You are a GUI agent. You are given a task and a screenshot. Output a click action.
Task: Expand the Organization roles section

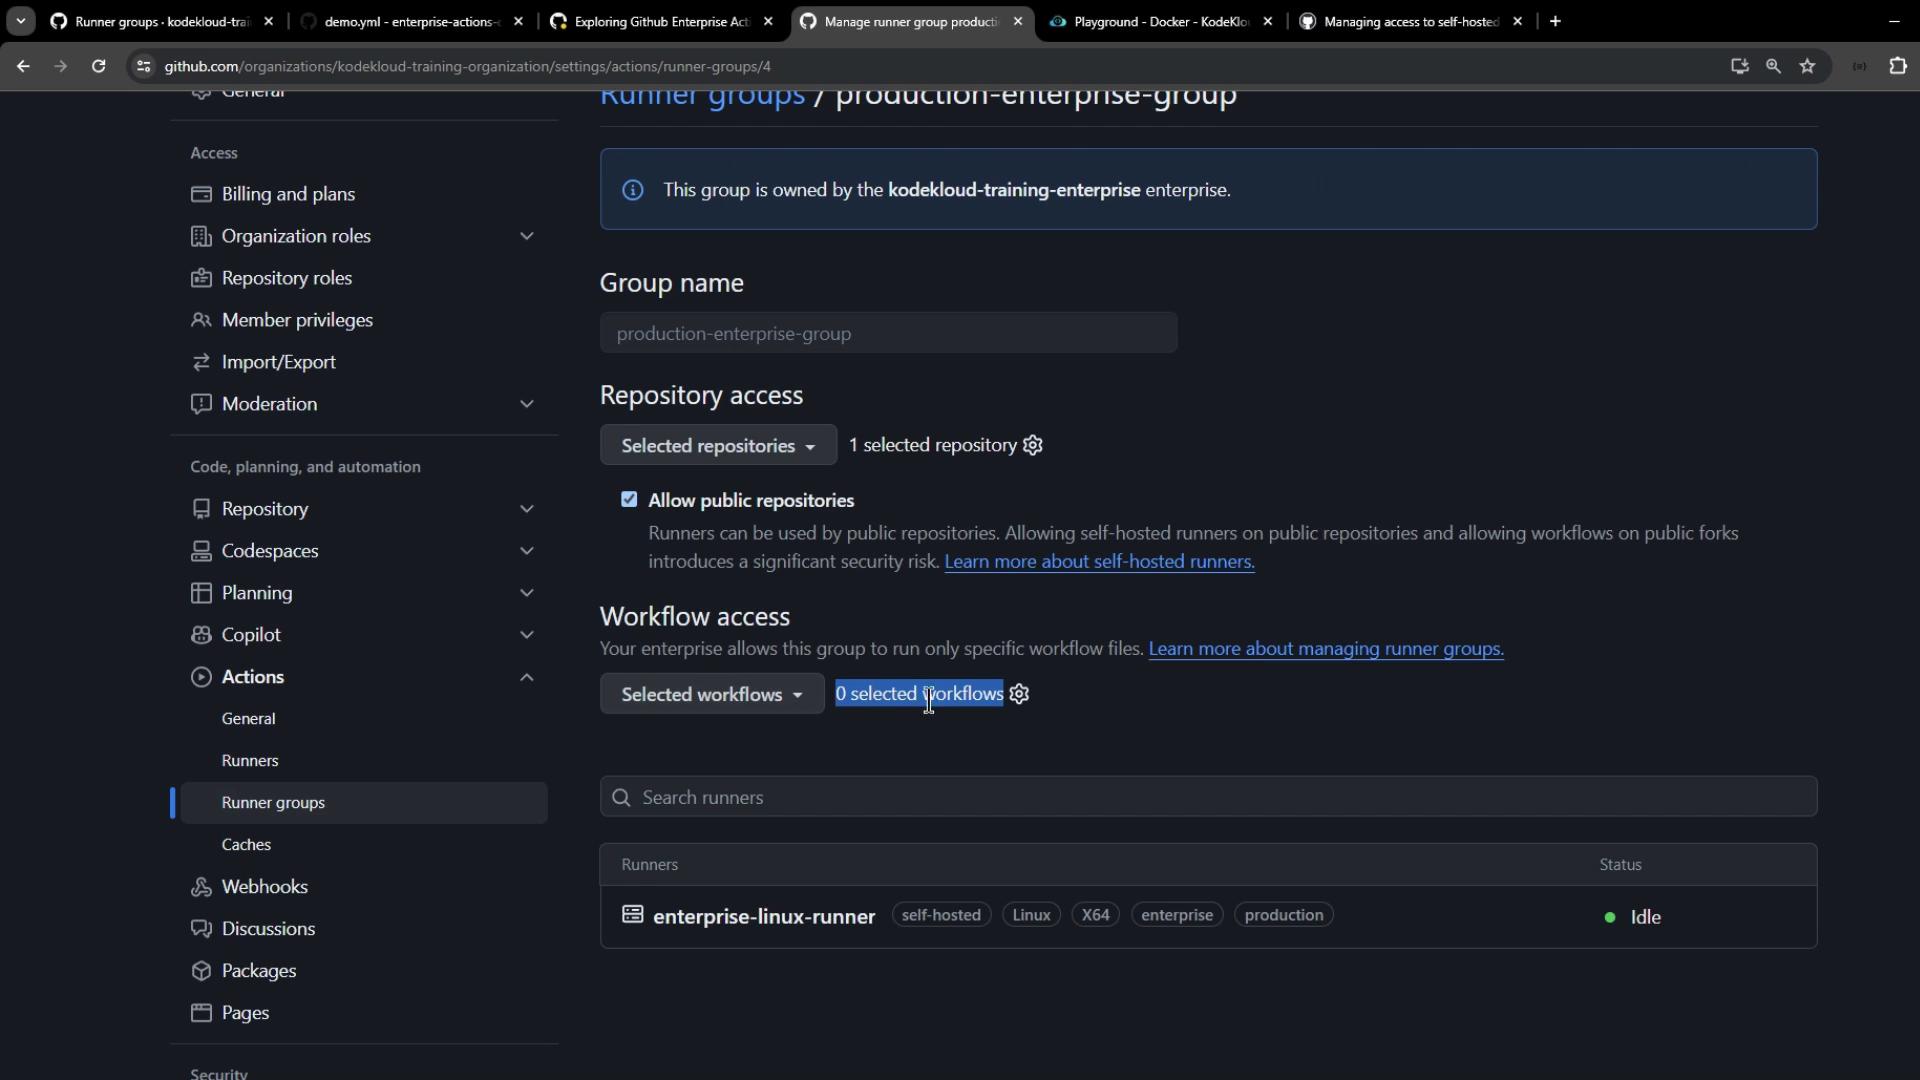(526, 236)
